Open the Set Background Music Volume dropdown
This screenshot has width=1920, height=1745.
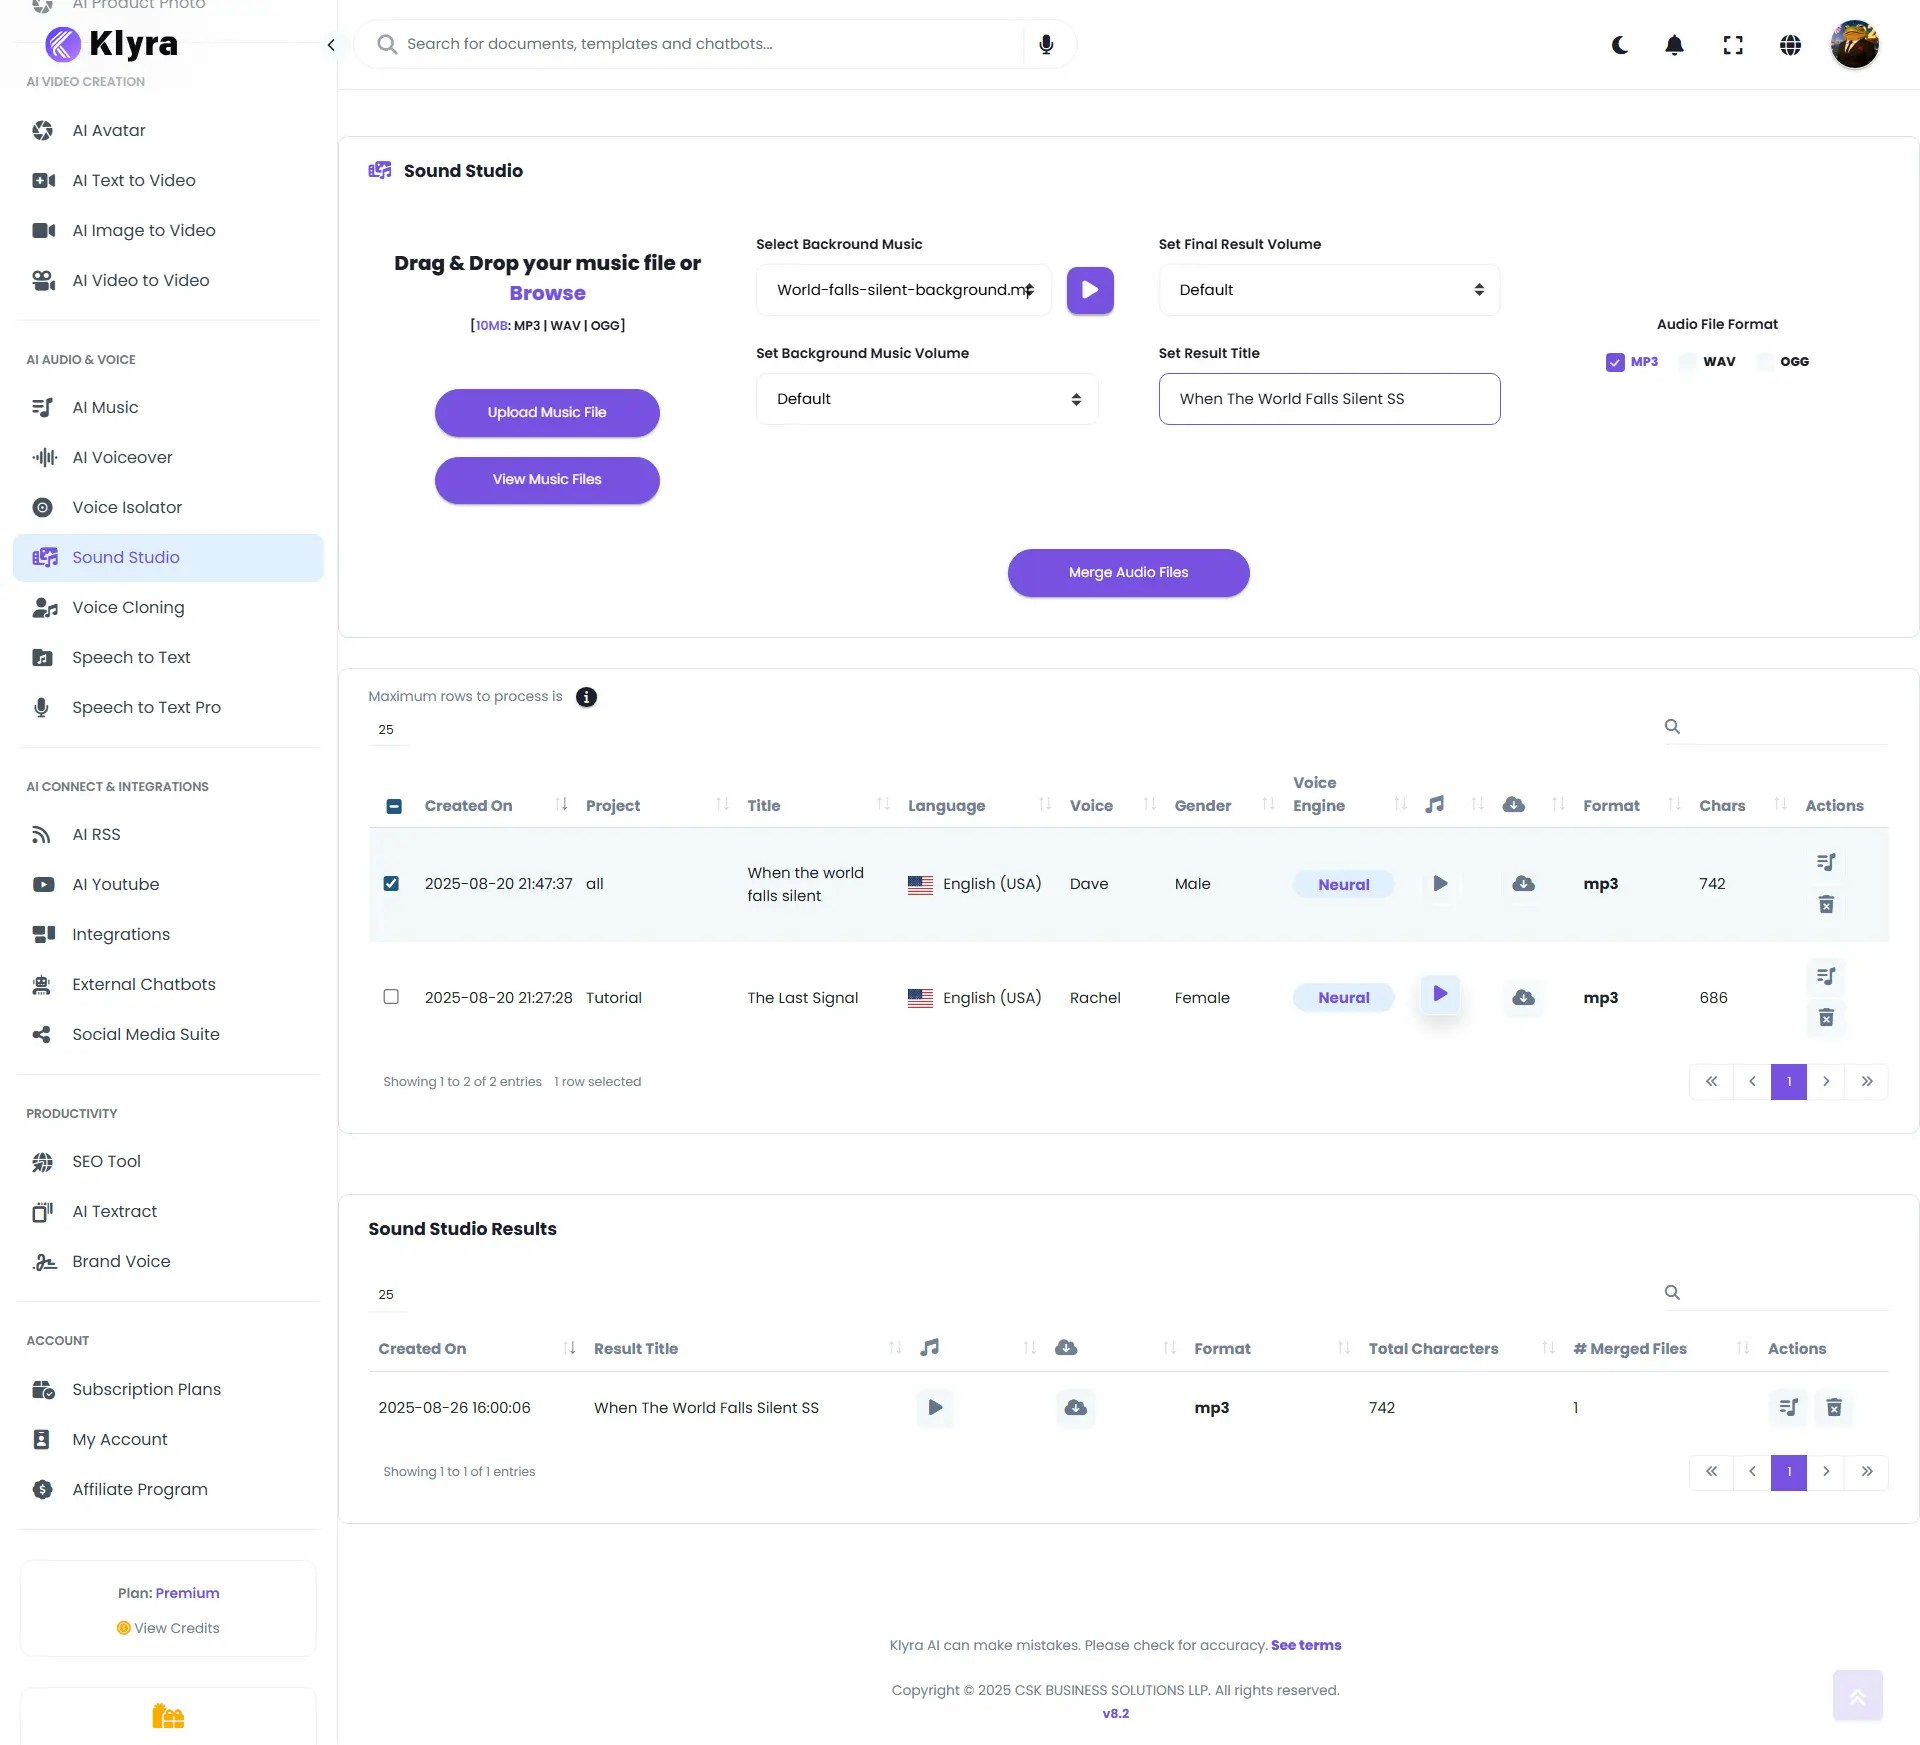coord(926,398)
